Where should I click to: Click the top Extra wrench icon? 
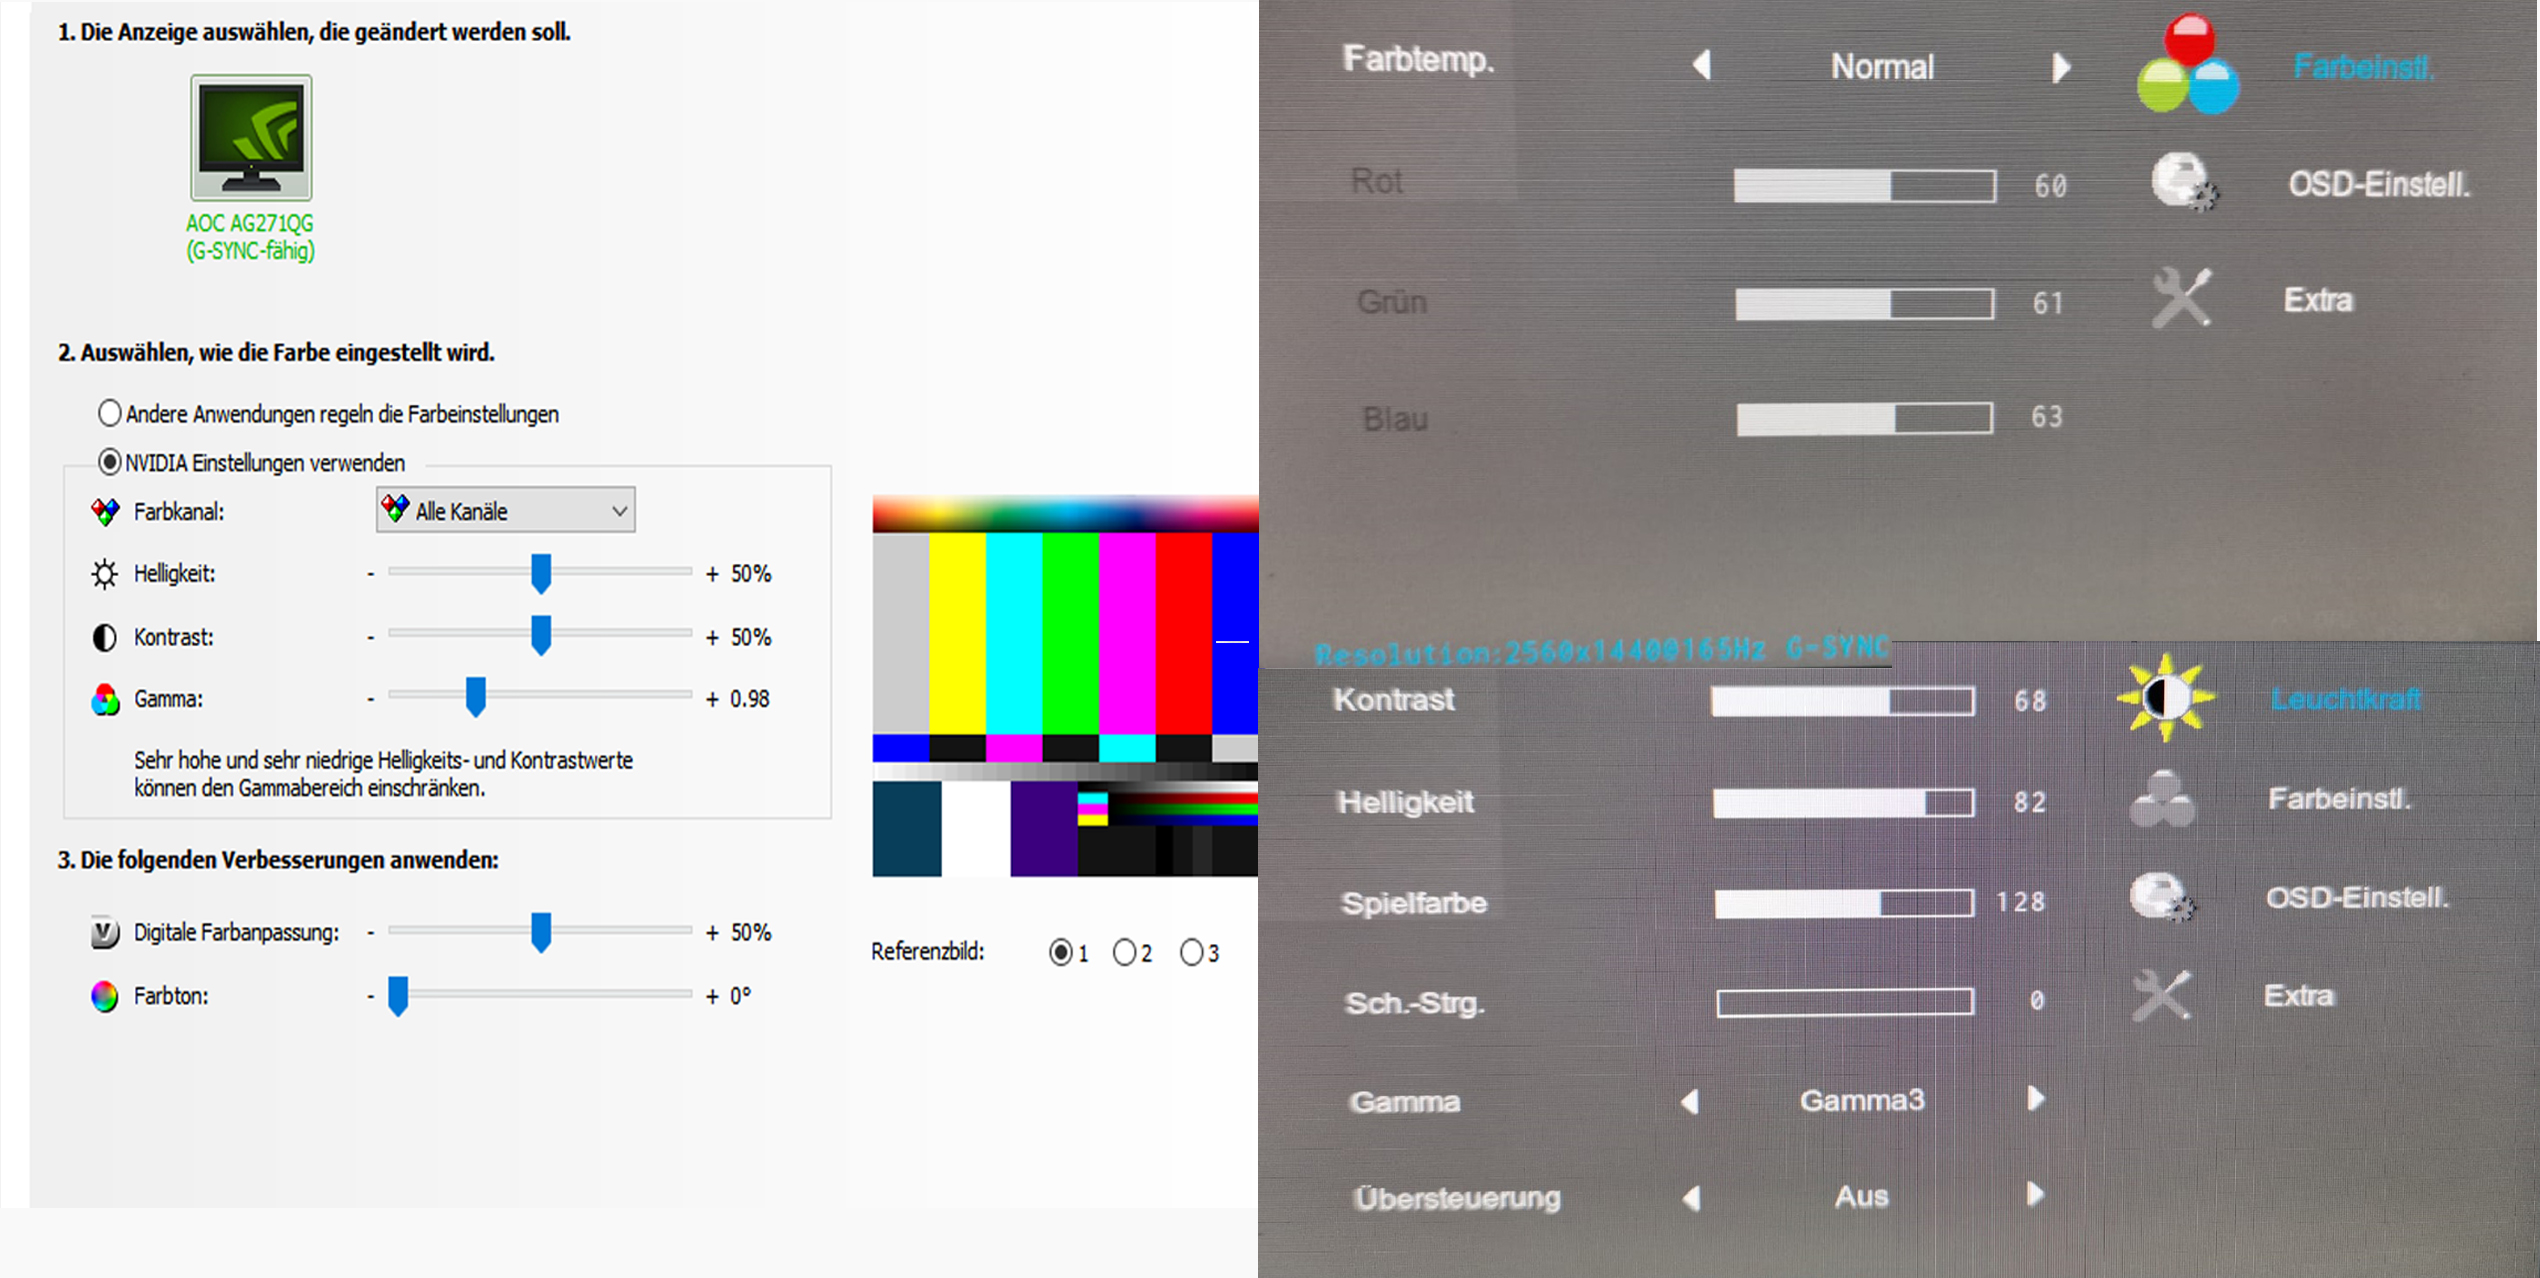2181,298
